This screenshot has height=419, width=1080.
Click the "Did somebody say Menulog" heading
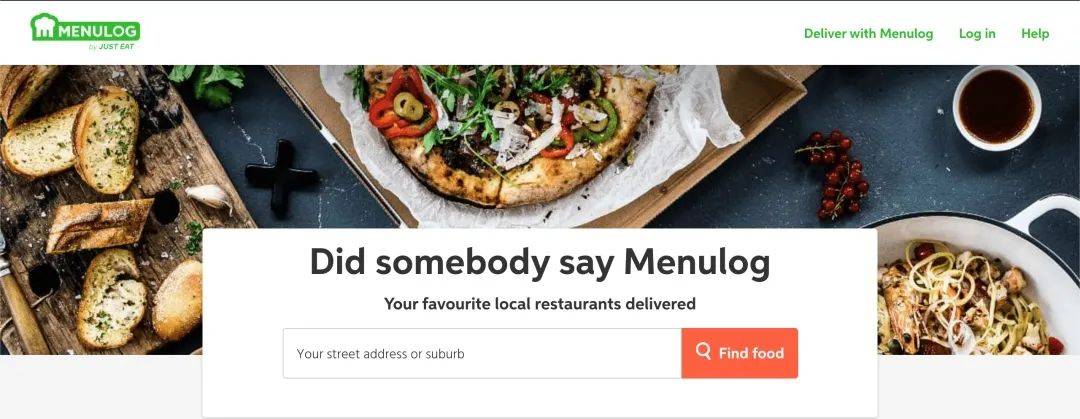(540, 262)
